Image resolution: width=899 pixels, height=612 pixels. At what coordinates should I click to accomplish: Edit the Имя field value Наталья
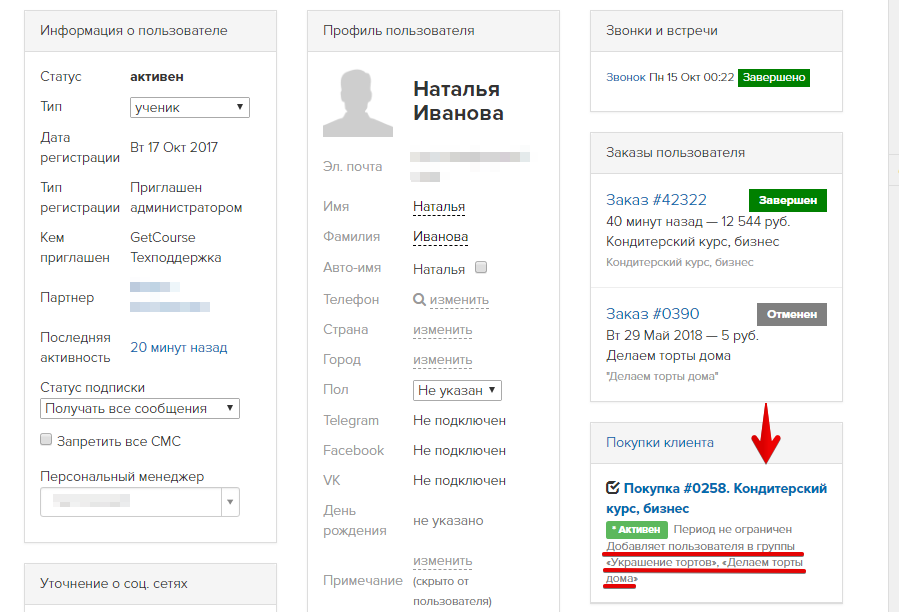pos(439,206)
